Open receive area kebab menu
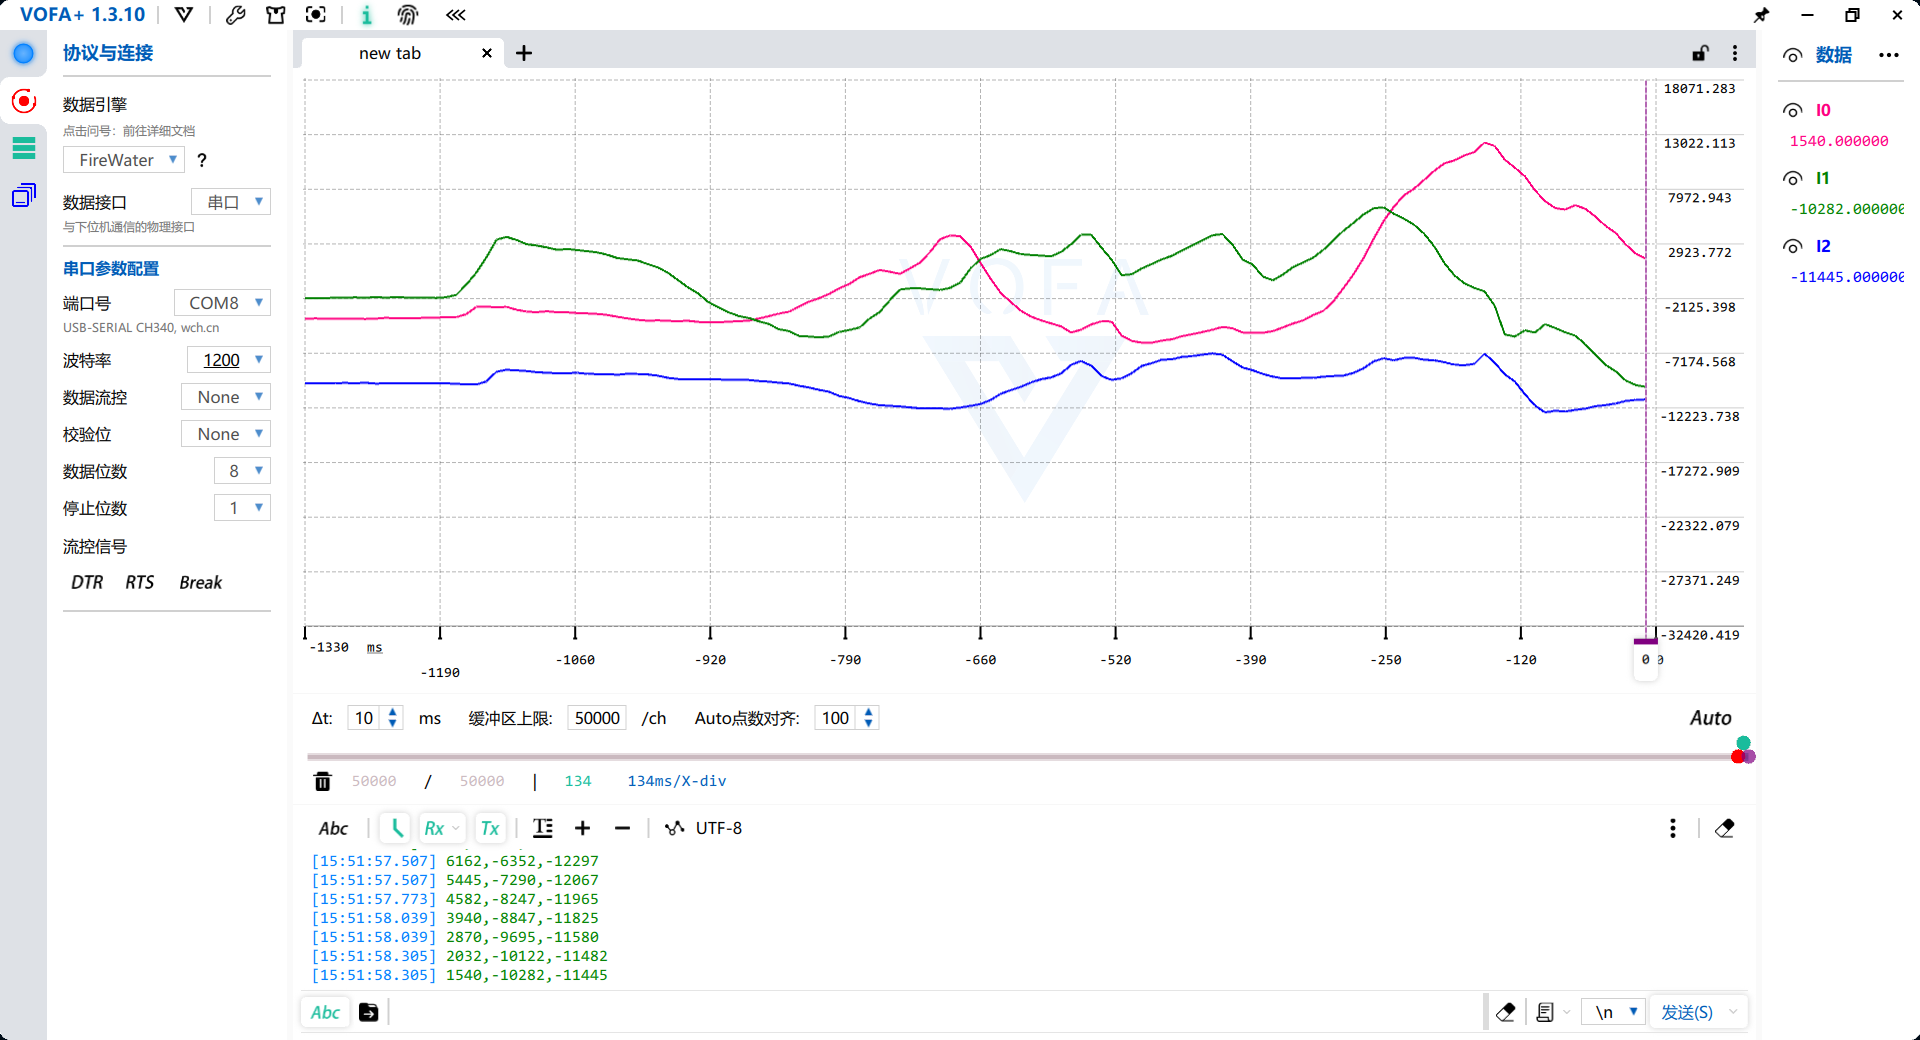Image resolution: width=1920 pixels, height=1040 pixels. (1673, 828)
